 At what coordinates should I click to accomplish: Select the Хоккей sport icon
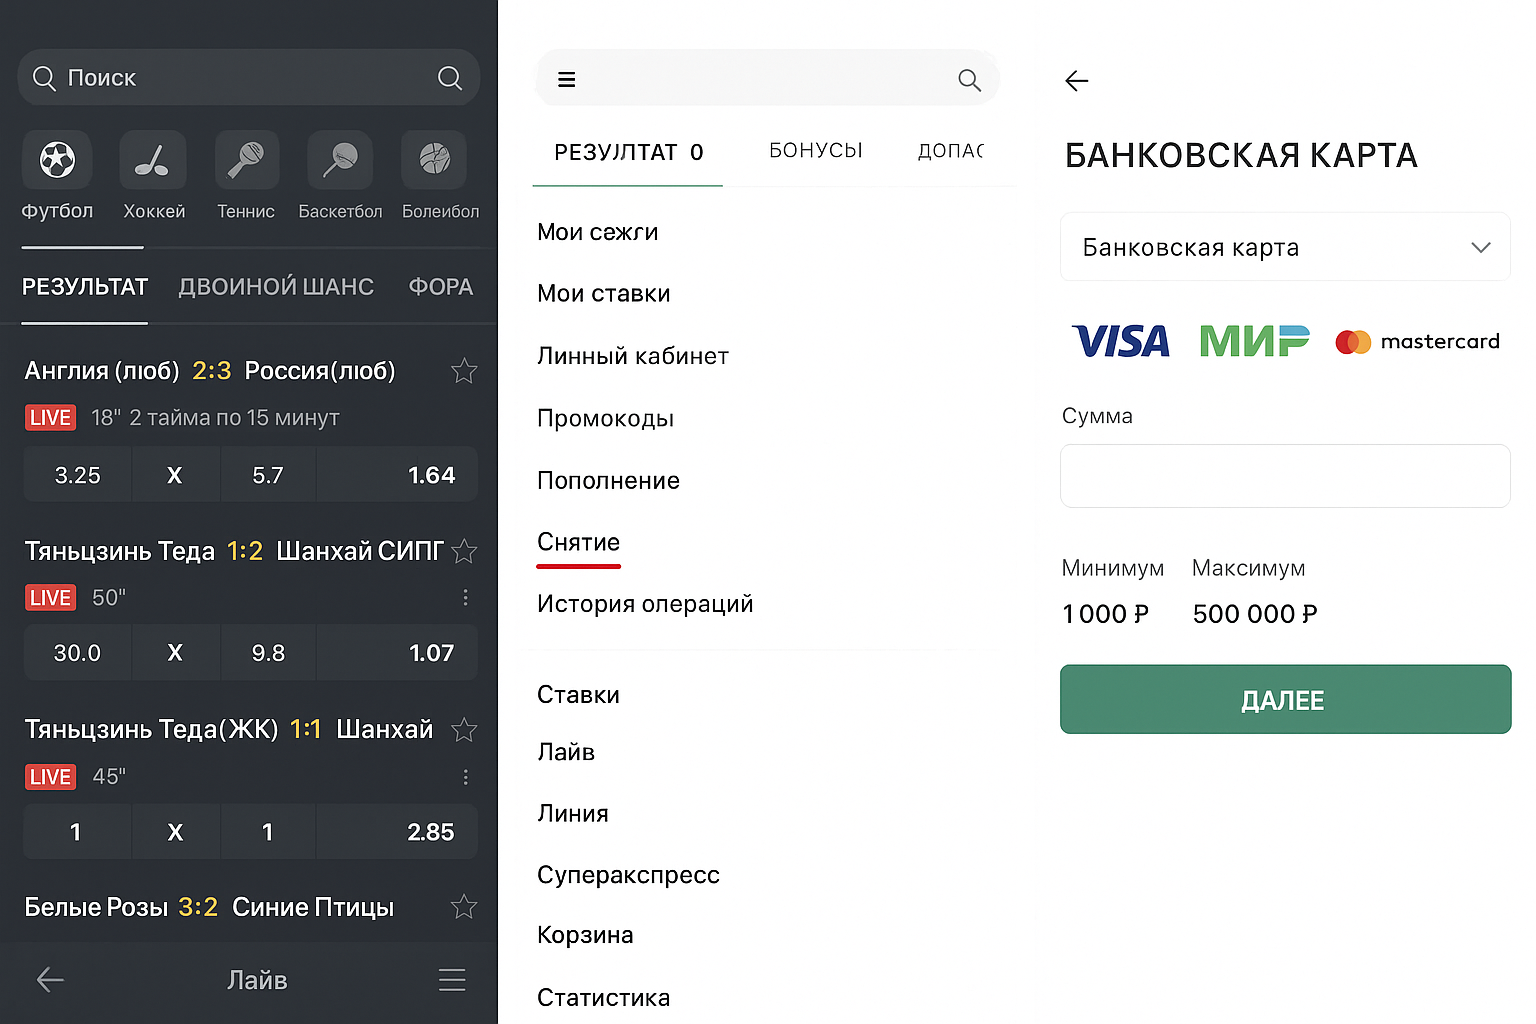[x=153, y=161]
